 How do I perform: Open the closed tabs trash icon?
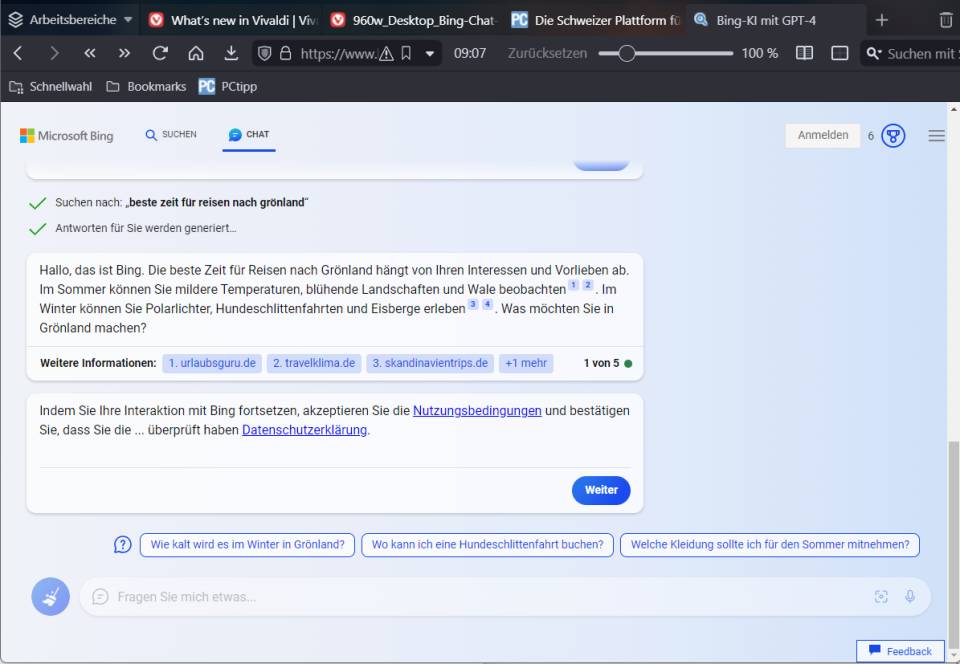[x=946, y=20]
